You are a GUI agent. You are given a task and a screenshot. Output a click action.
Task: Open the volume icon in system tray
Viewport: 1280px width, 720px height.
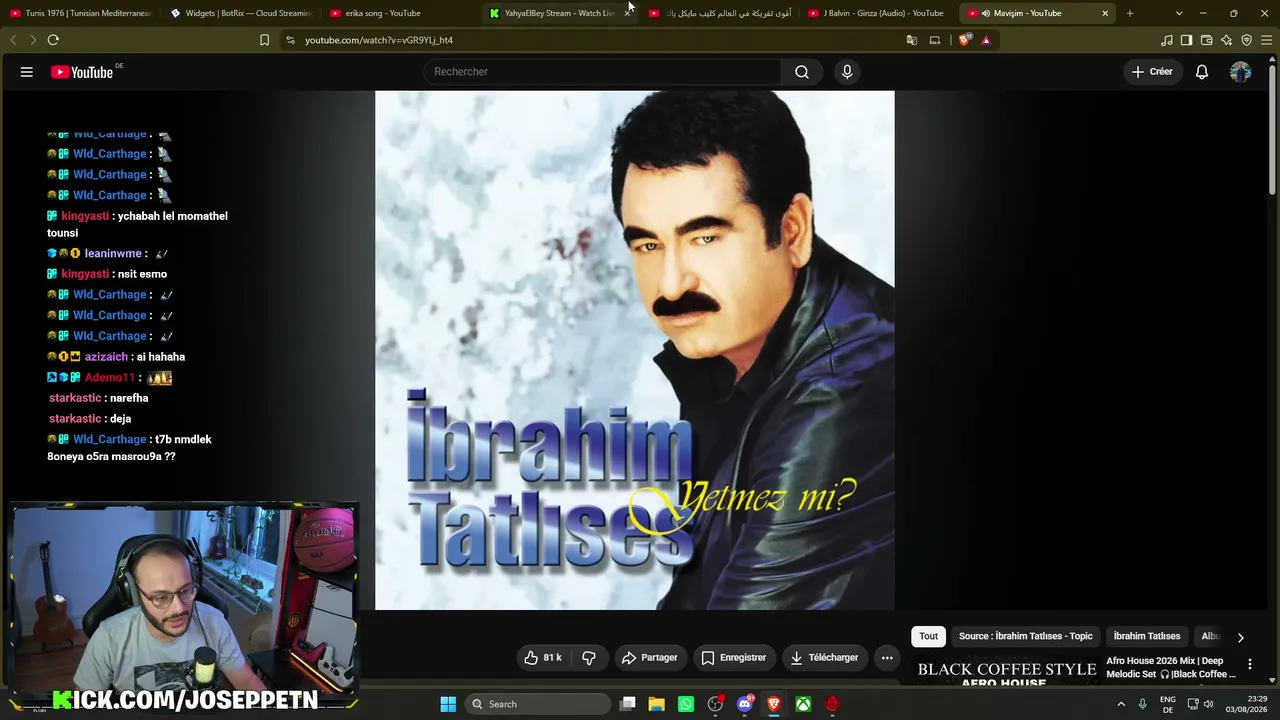point(1209,704)
